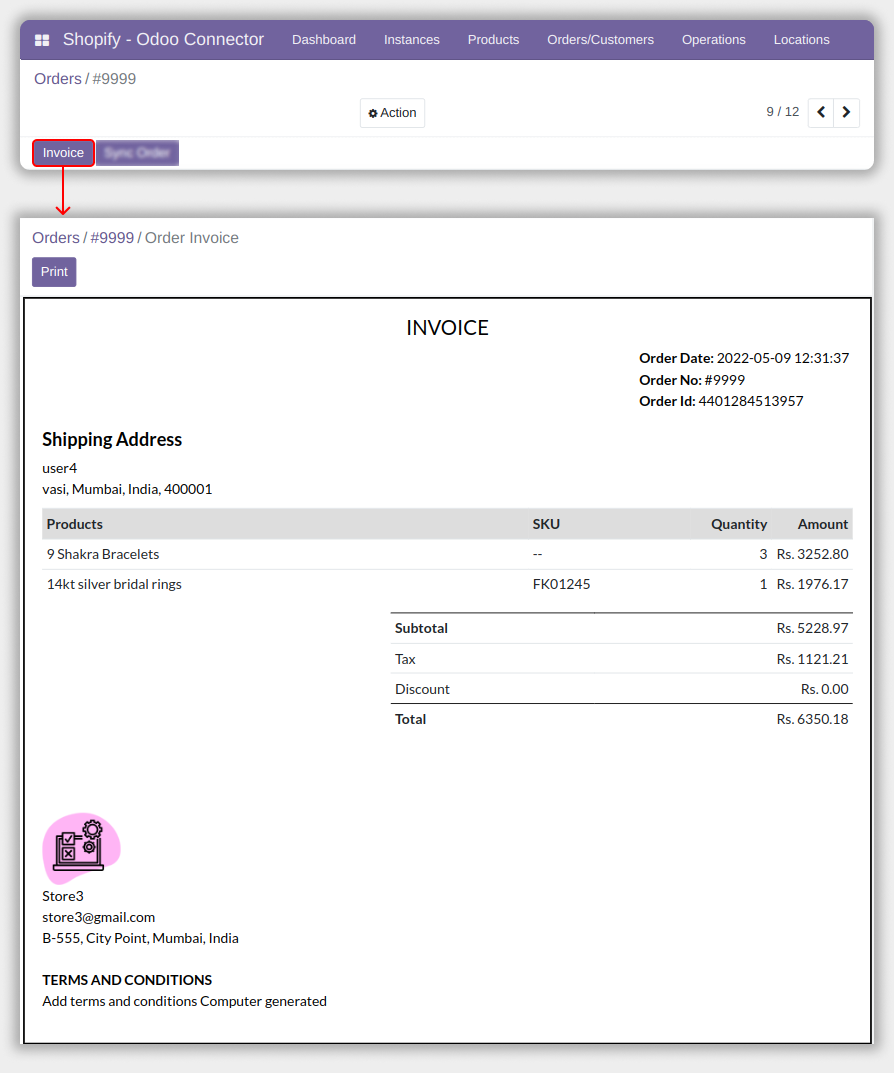Click the Amount column header

(822, 524)
